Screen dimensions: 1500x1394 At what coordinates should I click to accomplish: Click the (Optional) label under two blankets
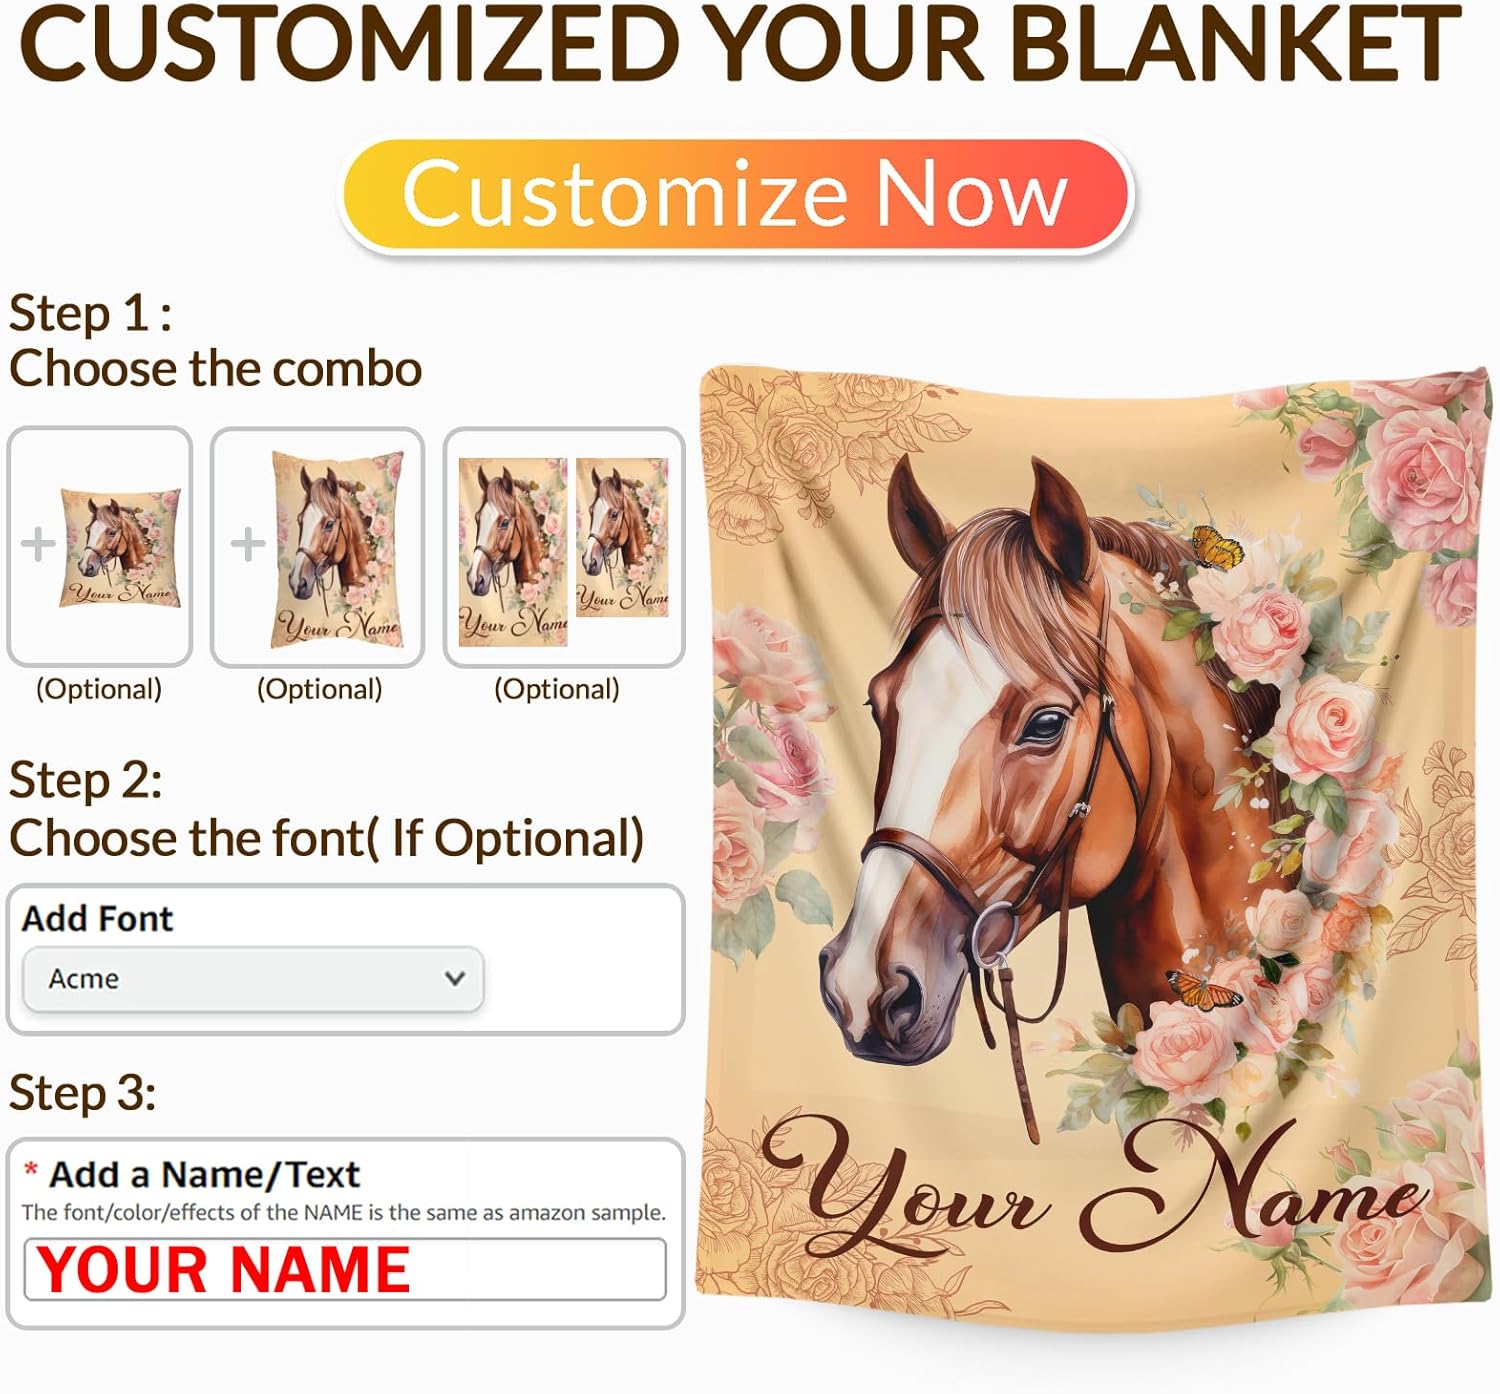click(557, 689)
